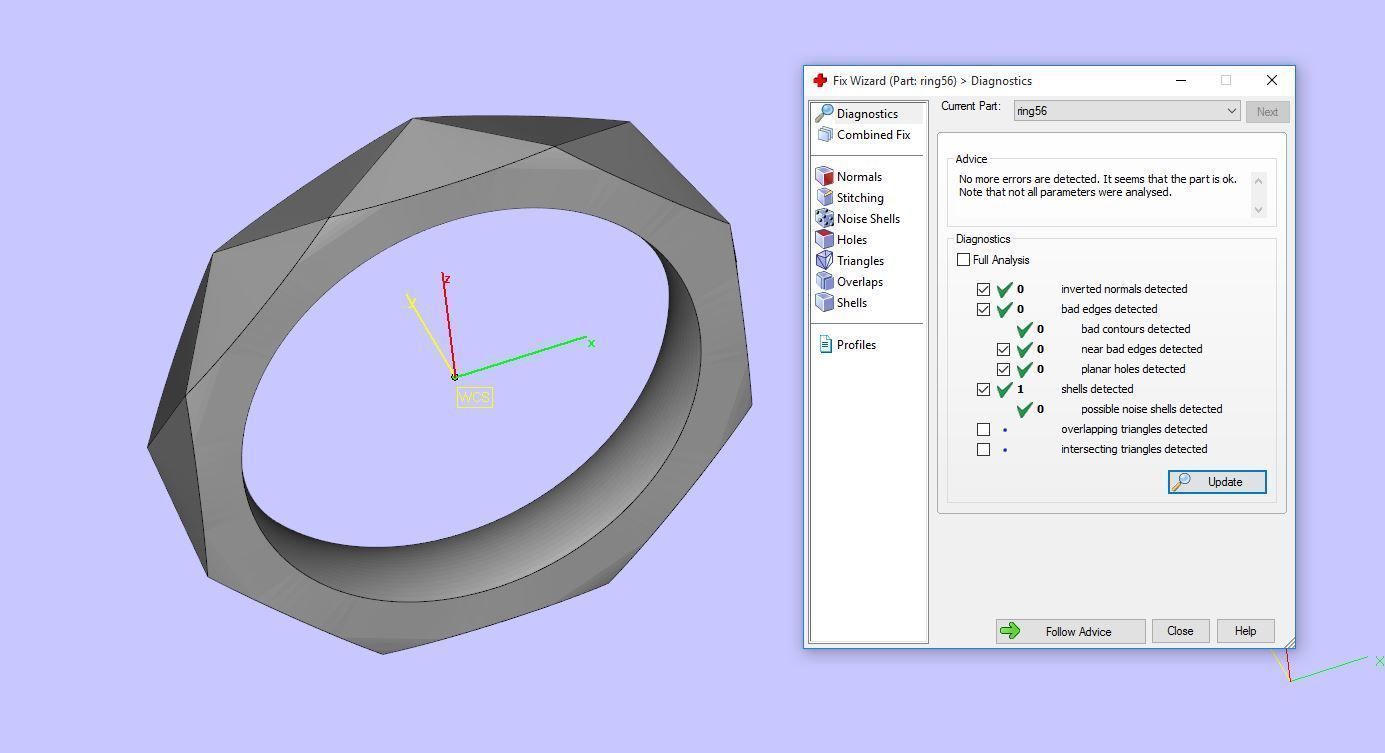Close Fix Wizard with title bar X

1271,80
